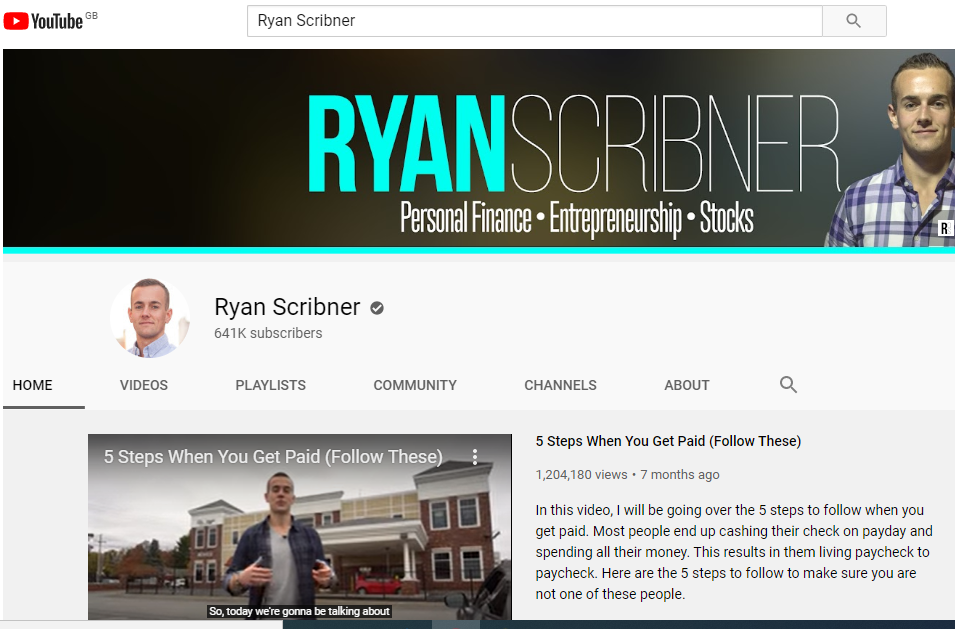Click Ryan Scribner's round profile avatar
Image resolution: width=955 pixels, height=629 pixels.
click(150, 317)
